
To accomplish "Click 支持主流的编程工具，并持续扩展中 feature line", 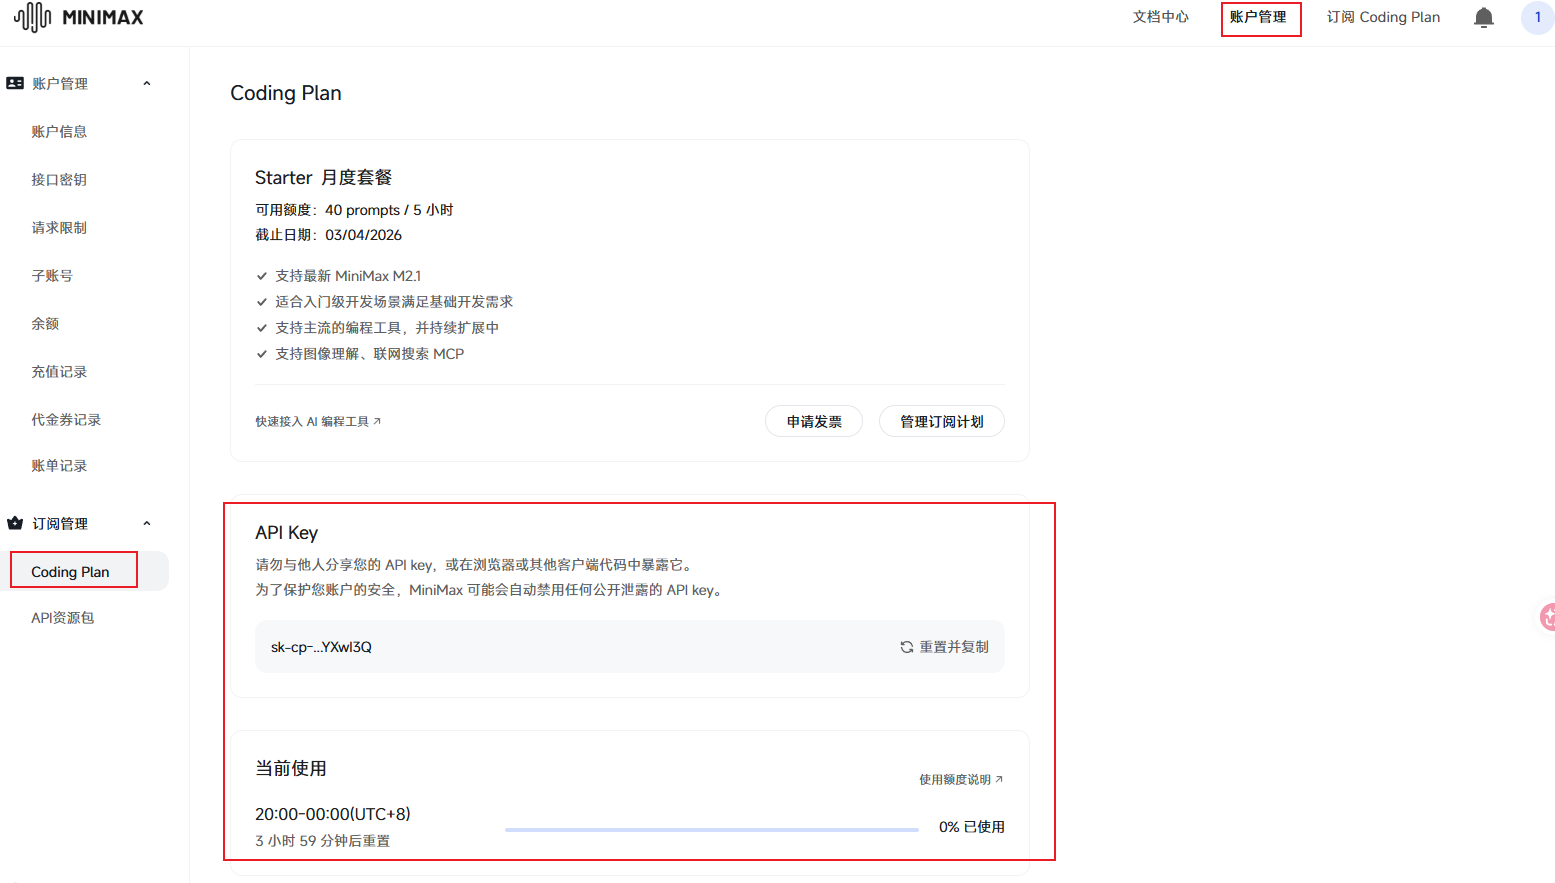I will (x=387, y=328).
